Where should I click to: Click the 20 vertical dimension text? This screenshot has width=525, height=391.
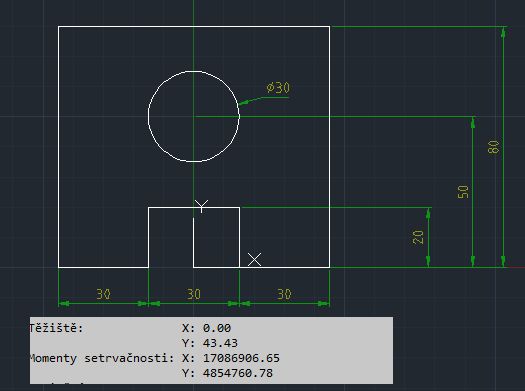pyautogui.click(x=418, y=237)
